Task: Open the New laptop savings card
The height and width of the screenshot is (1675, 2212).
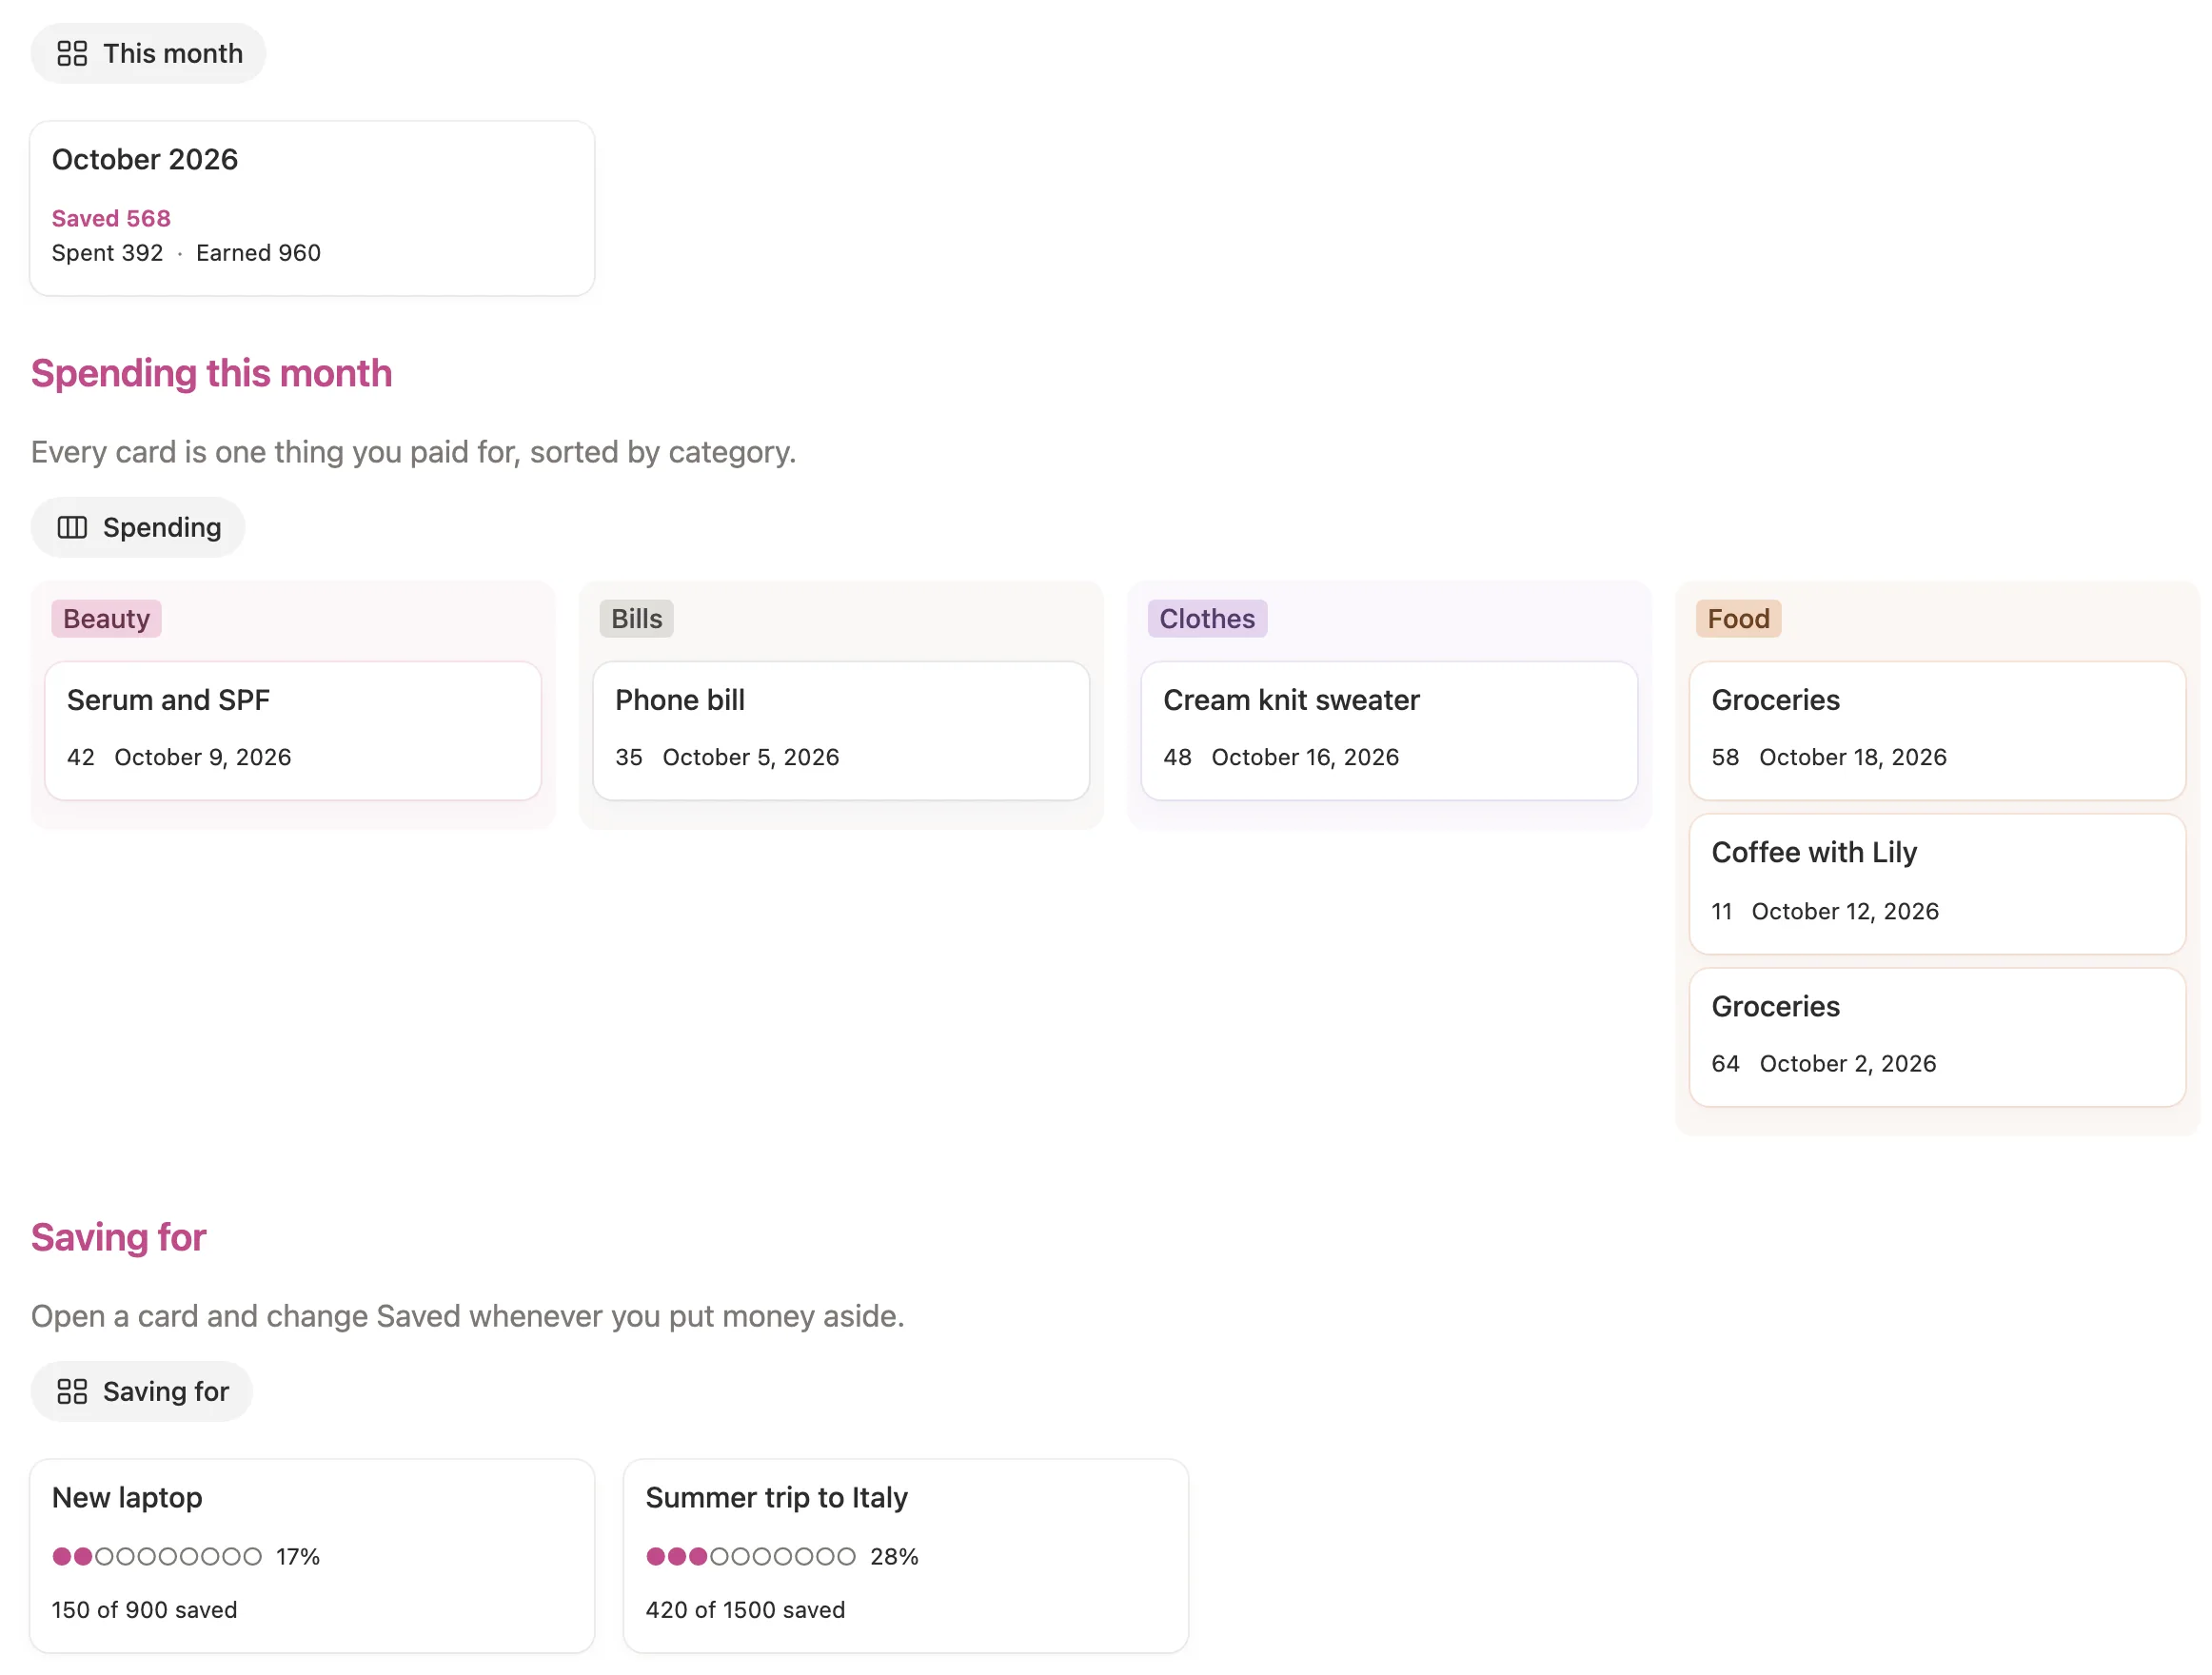Action: point(312,1556)
